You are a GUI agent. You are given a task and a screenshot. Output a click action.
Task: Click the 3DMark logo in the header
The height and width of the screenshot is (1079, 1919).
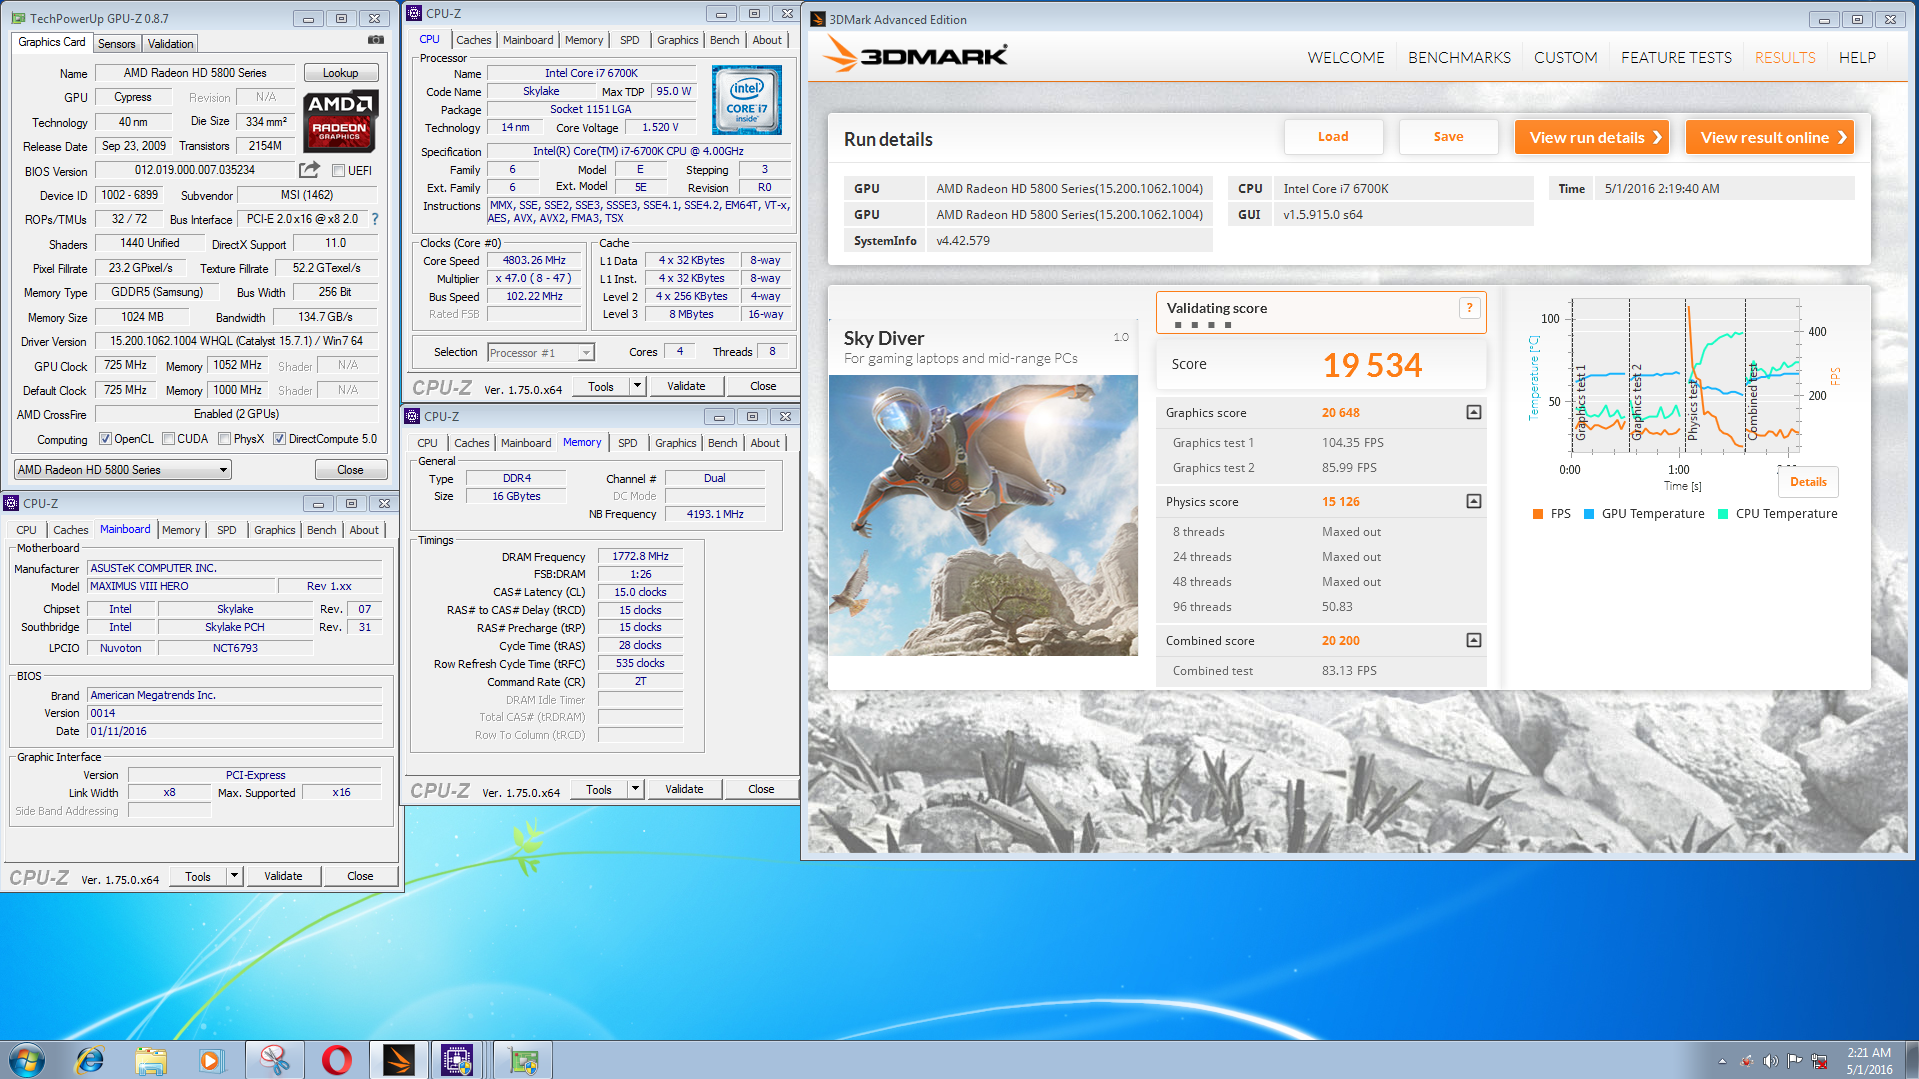tap(915, 54)
